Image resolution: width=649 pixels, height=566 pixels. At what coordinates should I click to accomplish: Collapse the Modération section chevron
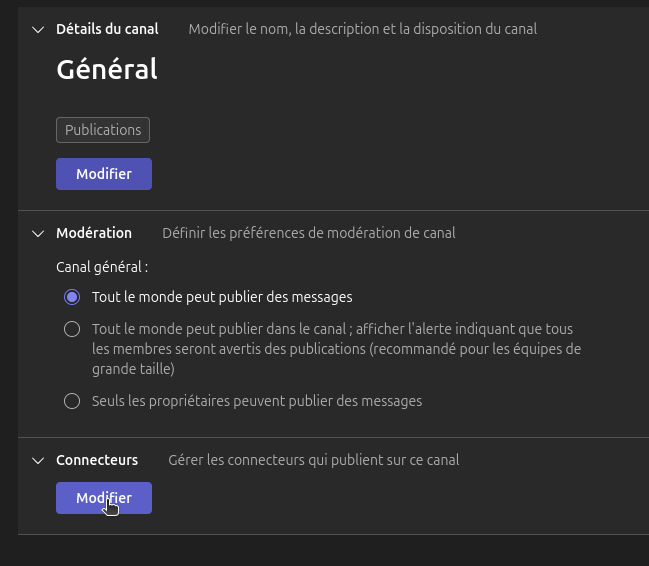click(38, 233)
